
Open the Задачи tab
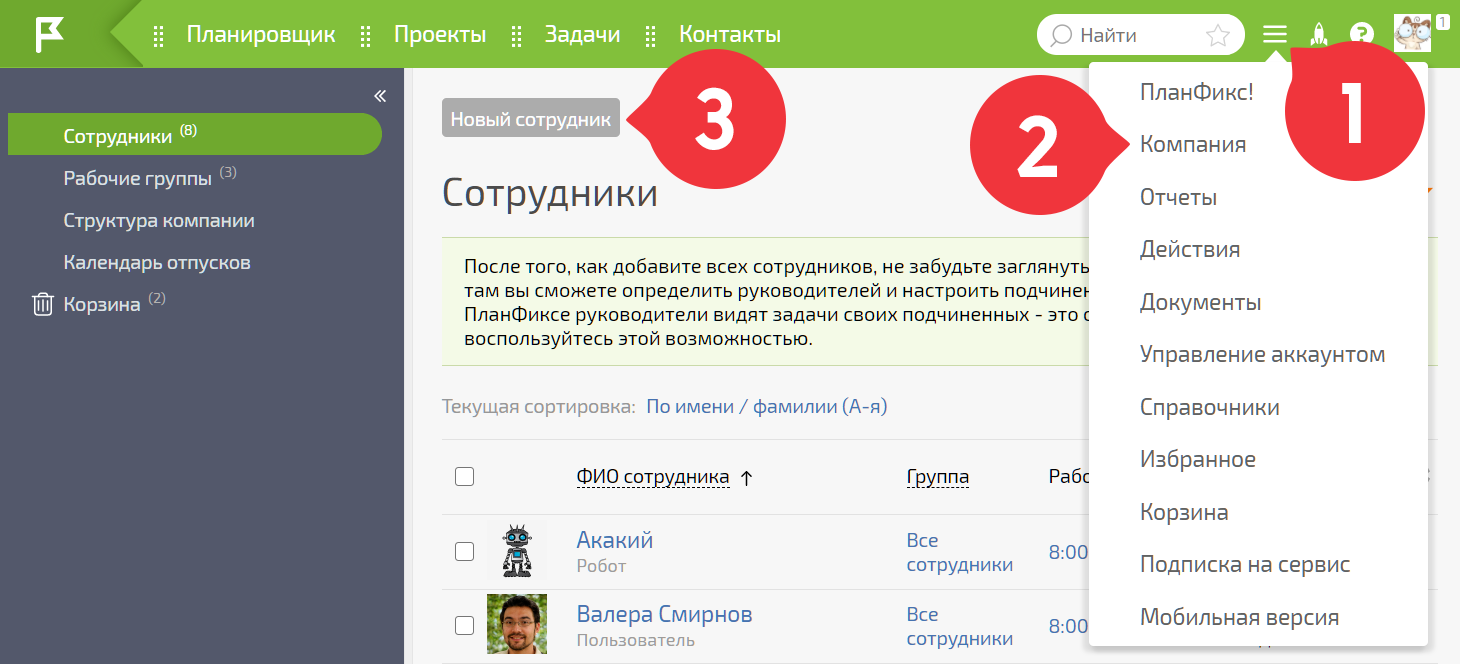click(582, 35)
